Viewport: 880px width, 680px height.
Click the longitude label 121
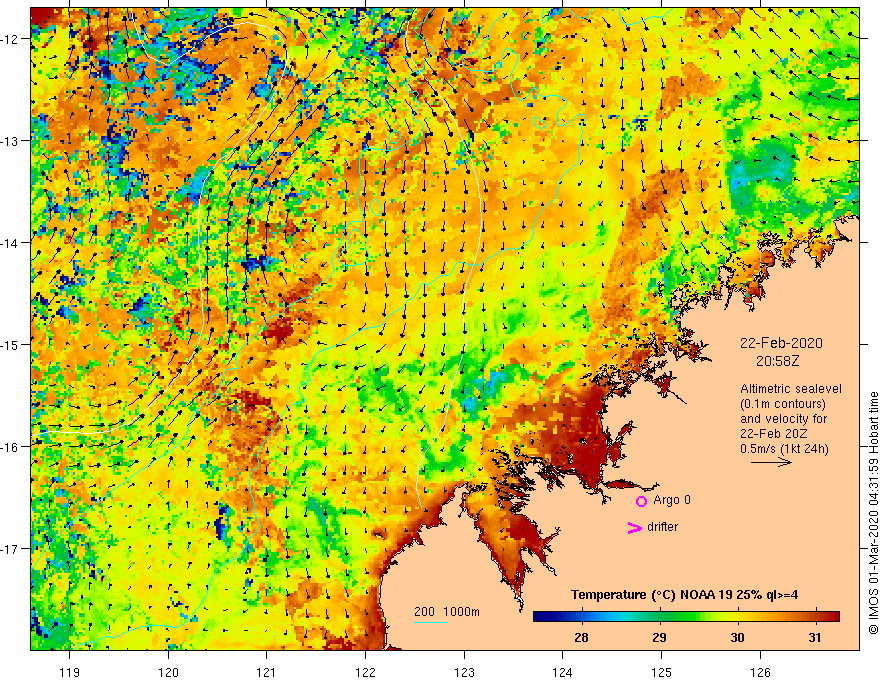[x=266, y=672]
